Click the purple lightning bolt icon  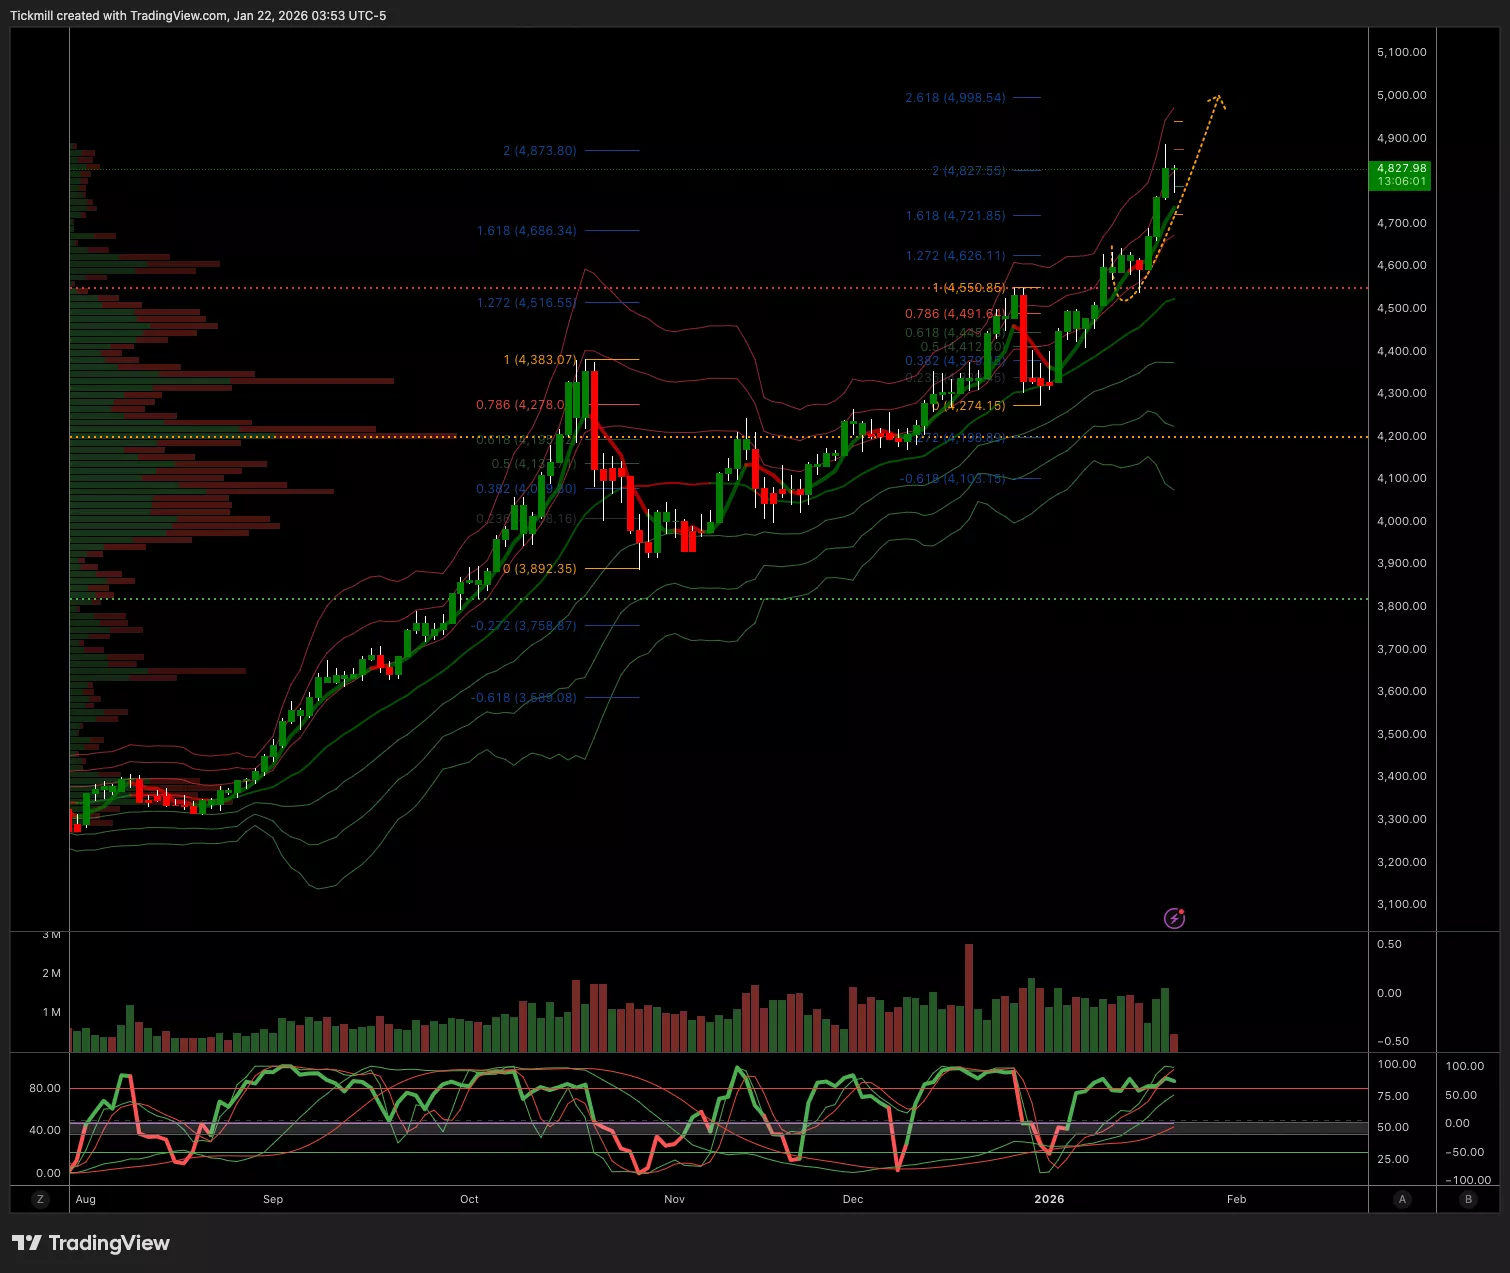tap(1174, 918)
